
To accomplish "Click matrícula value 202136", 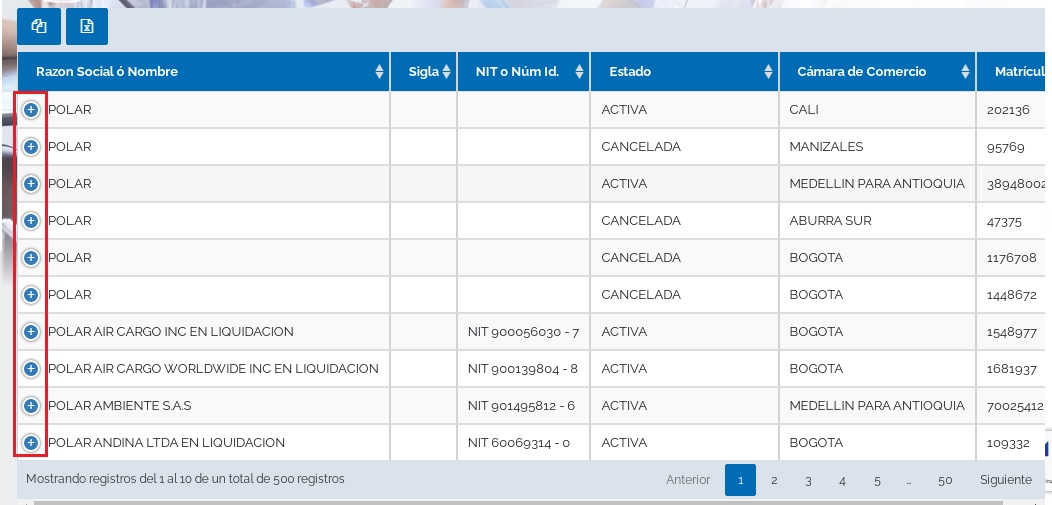I will (1008, 110).
